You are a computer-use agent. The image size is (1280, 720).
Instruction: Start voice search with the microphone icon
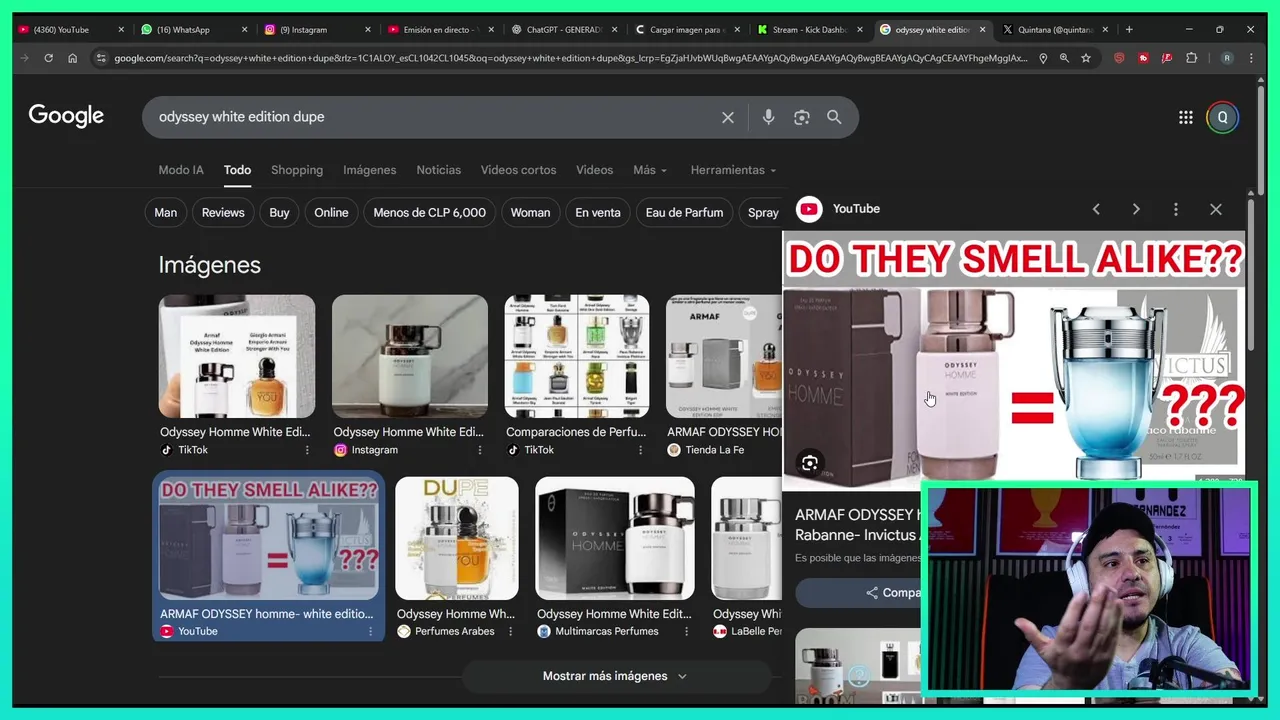(768, 117)
